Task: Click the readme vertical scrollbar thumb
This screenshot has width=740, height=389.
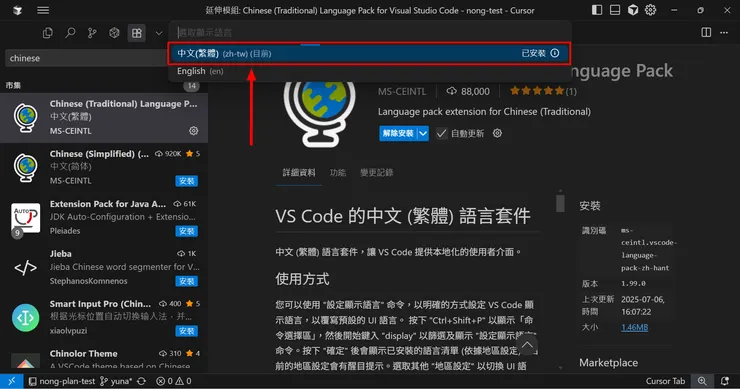Action: pos(560,203)
